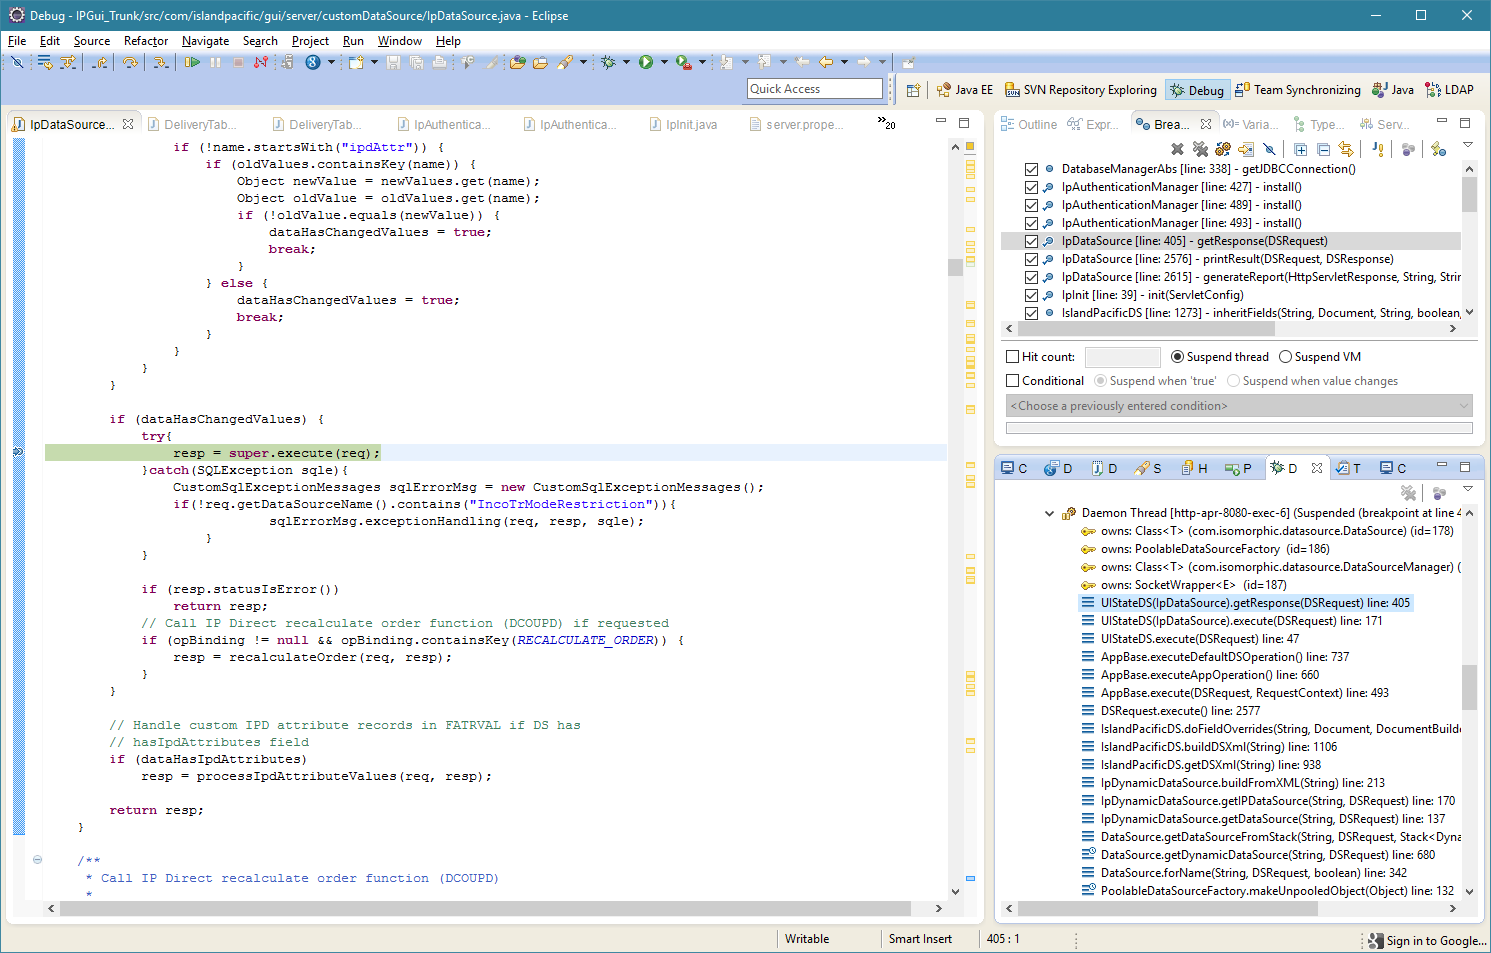Enable the Hit count checkbox
The height and width of the screenshot is (953, 1491).
pos(1012,357)
